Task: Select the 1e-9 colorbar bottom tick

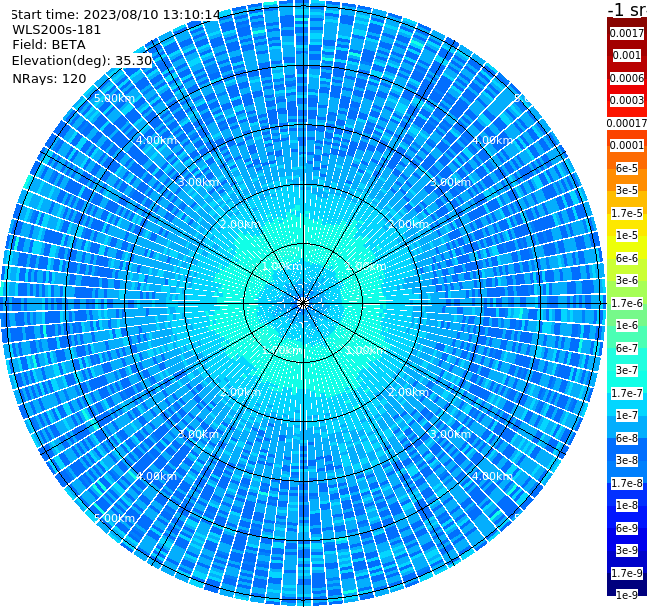Action: [x=627, y=595]
